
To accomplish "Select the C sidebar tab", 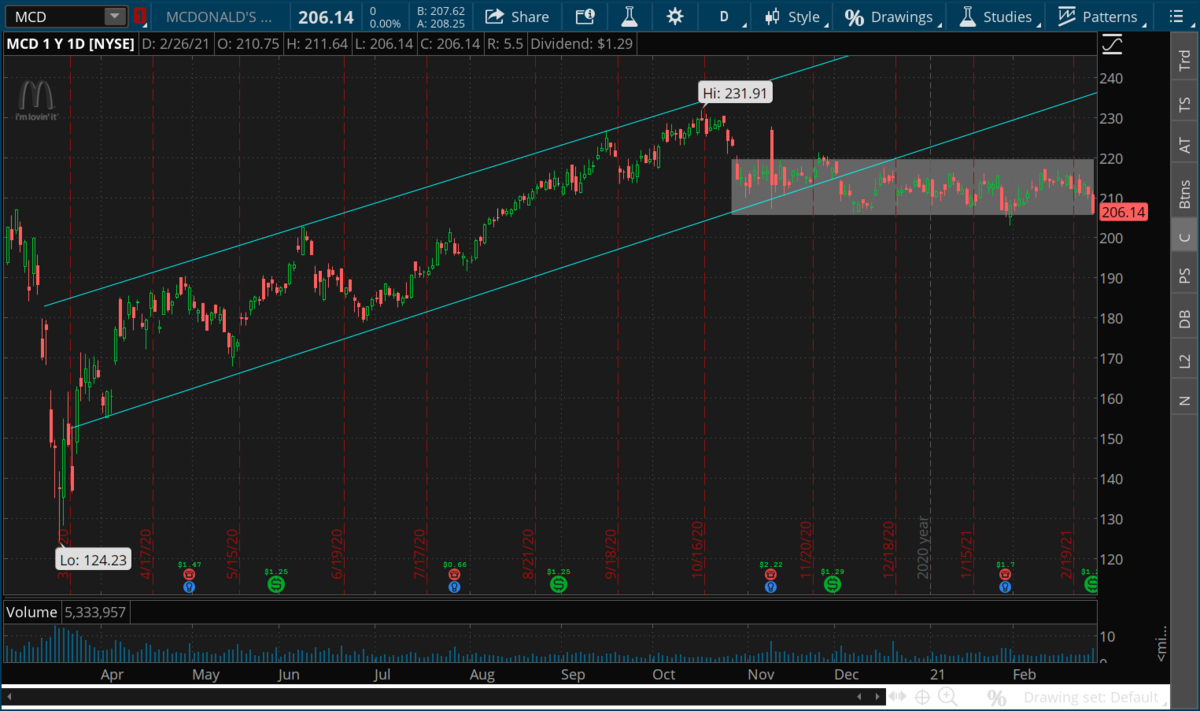I will click(x=1185, y=237).
